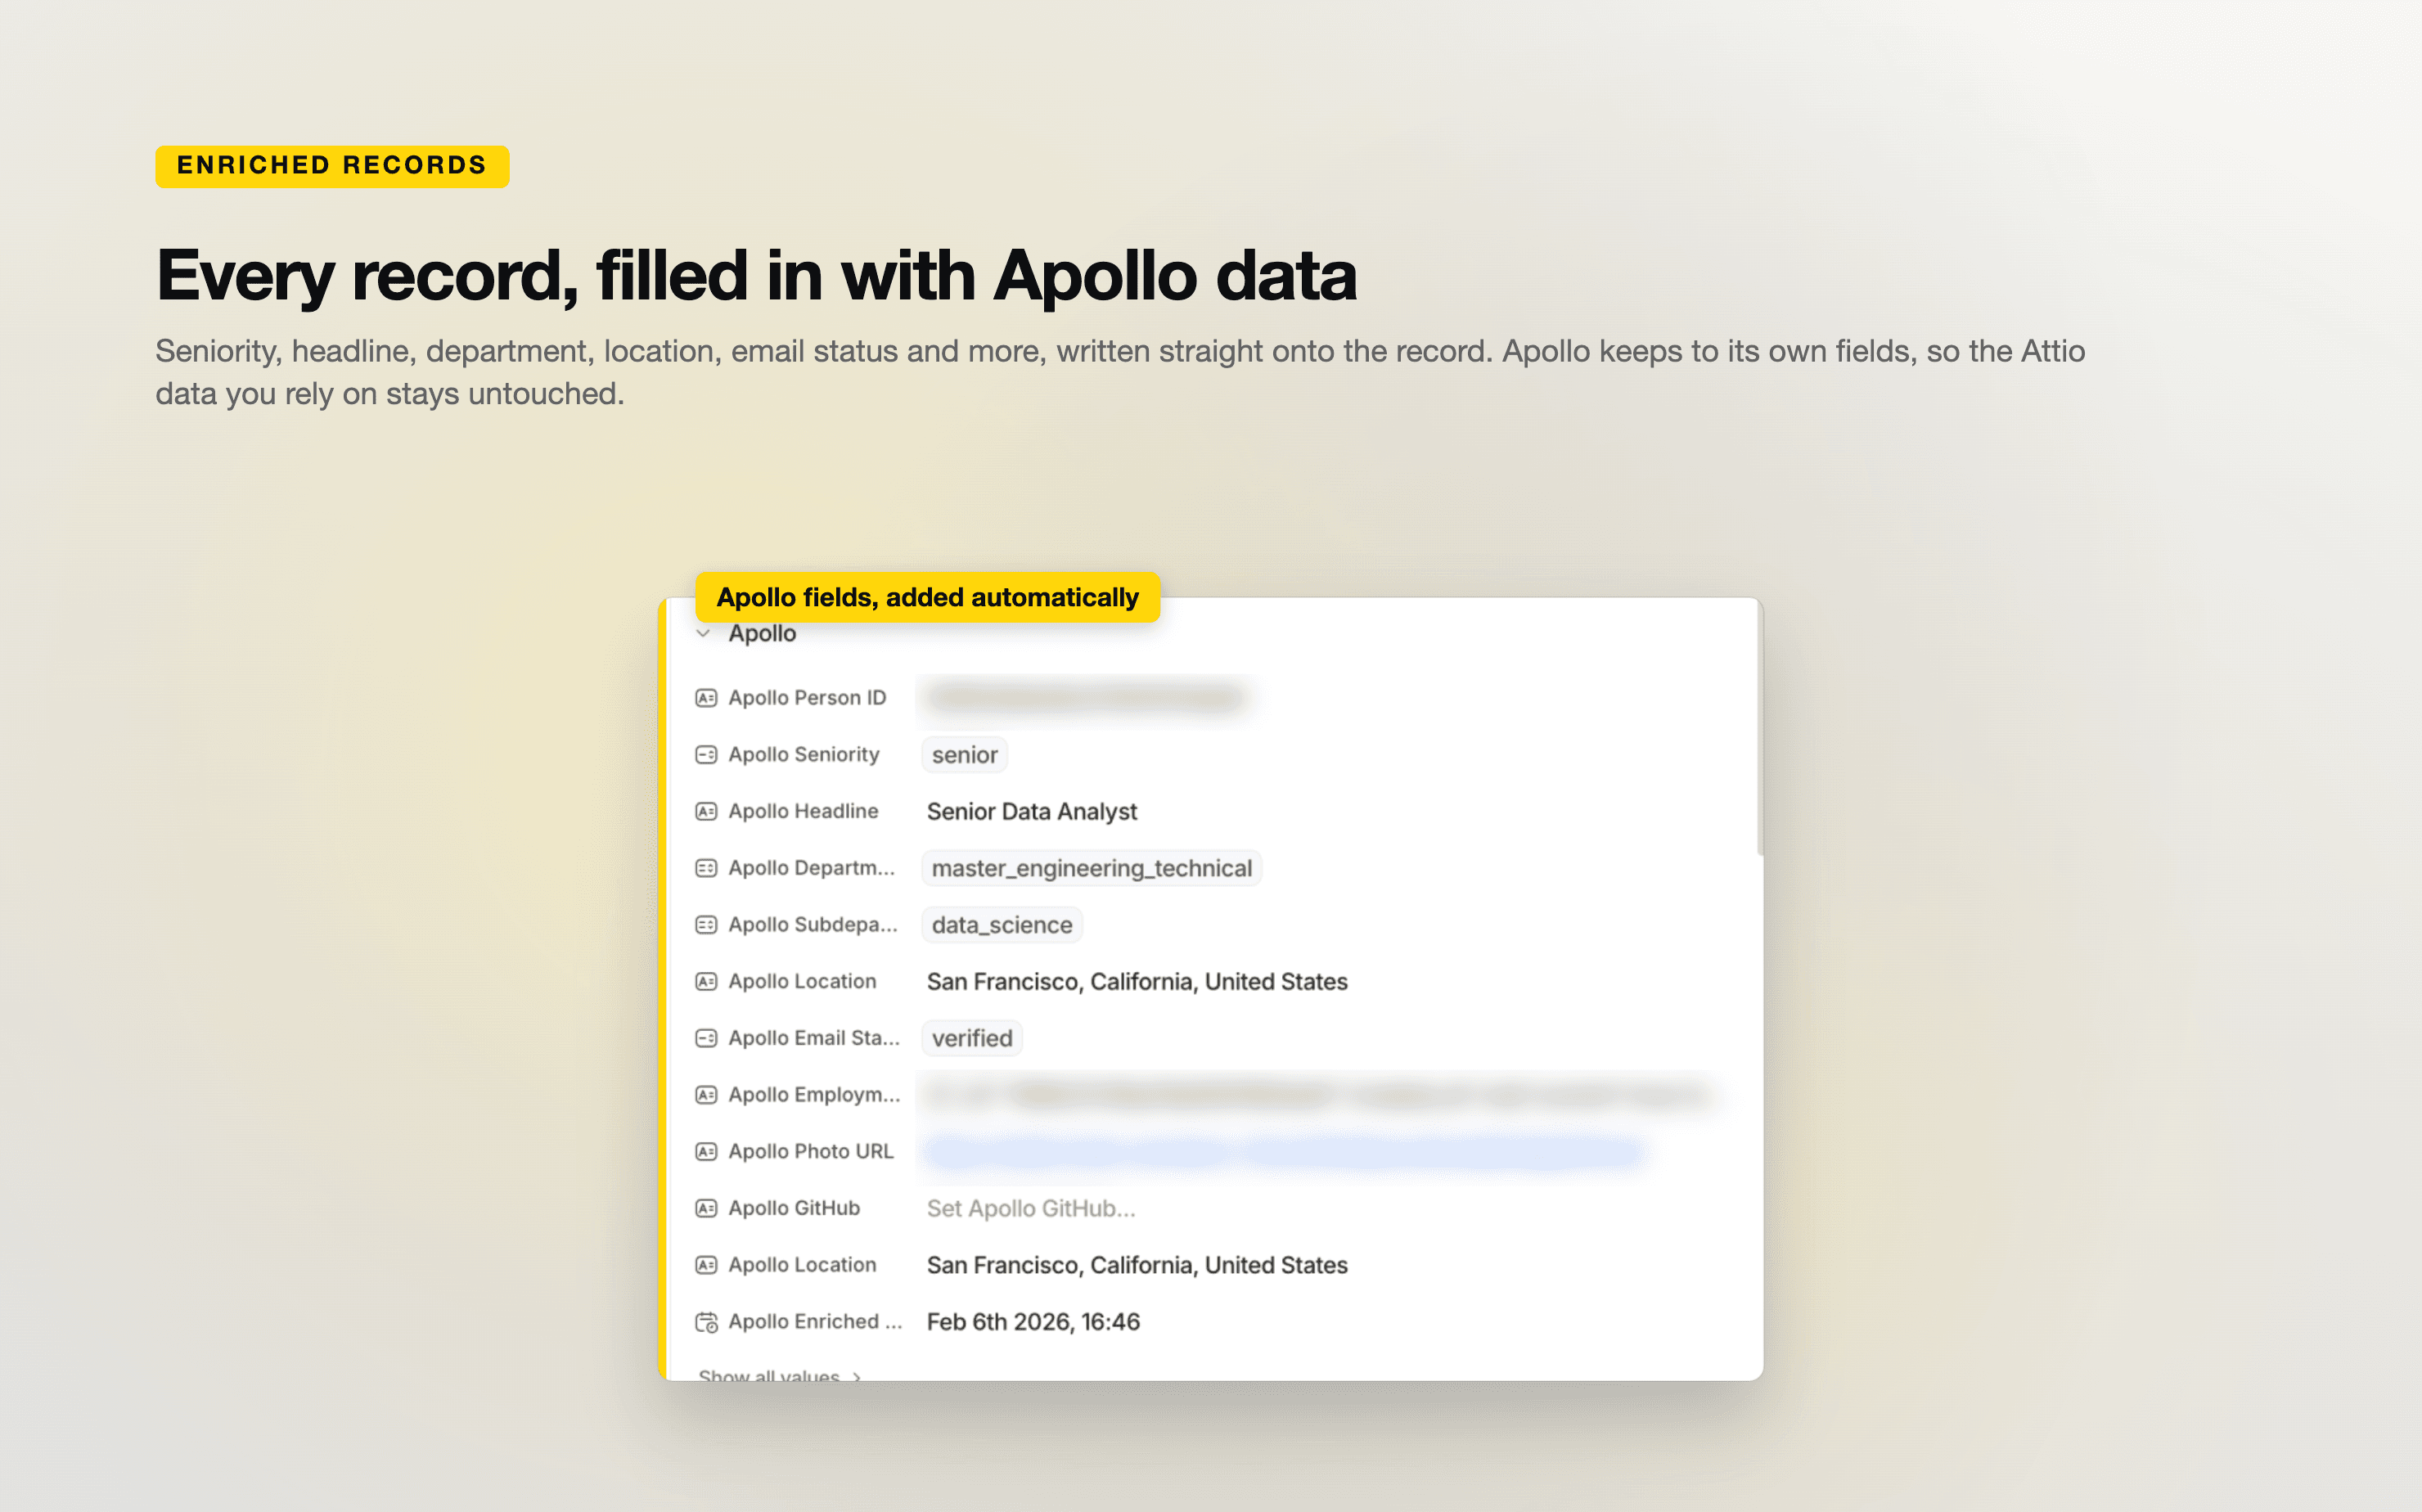Click the record panel vertical scrollbar
Screen dimensions: 2422x1512
1759,728
